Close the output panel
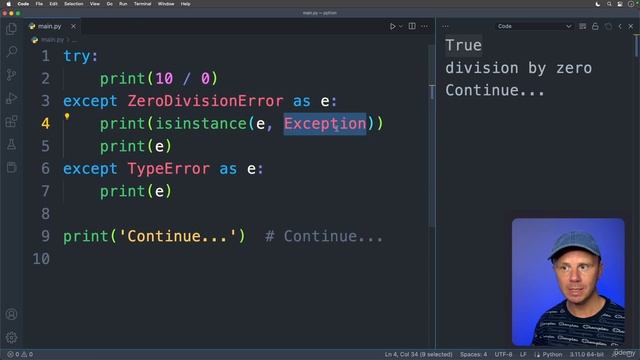This screenshot has width=640, height=360. click(x=631, y=26)
